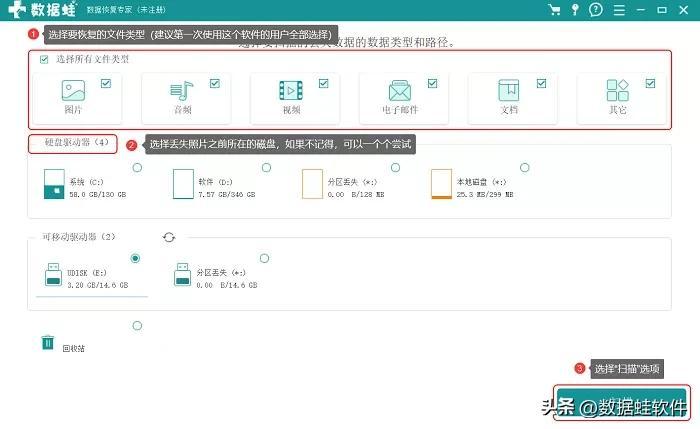Image resolution: width=700 pixels, height=429 pixels.
Task: Select hard disk 分区丢失 128 MB radio button
Action: click(x=396, y=167)
